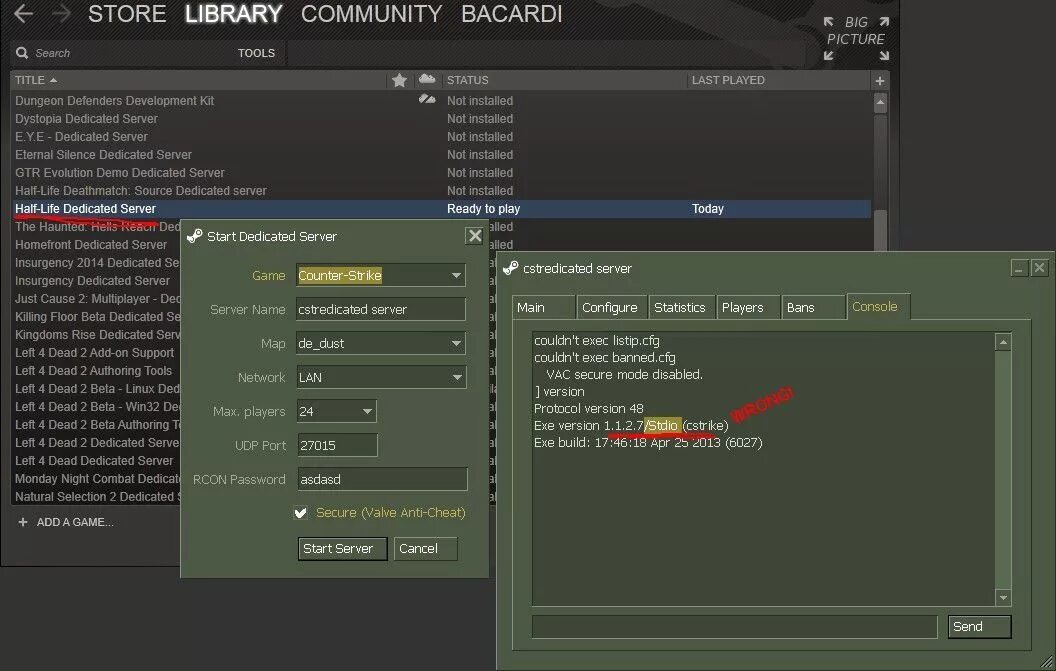Select Eternal Silence Dedicated Server row

[441, 155]
